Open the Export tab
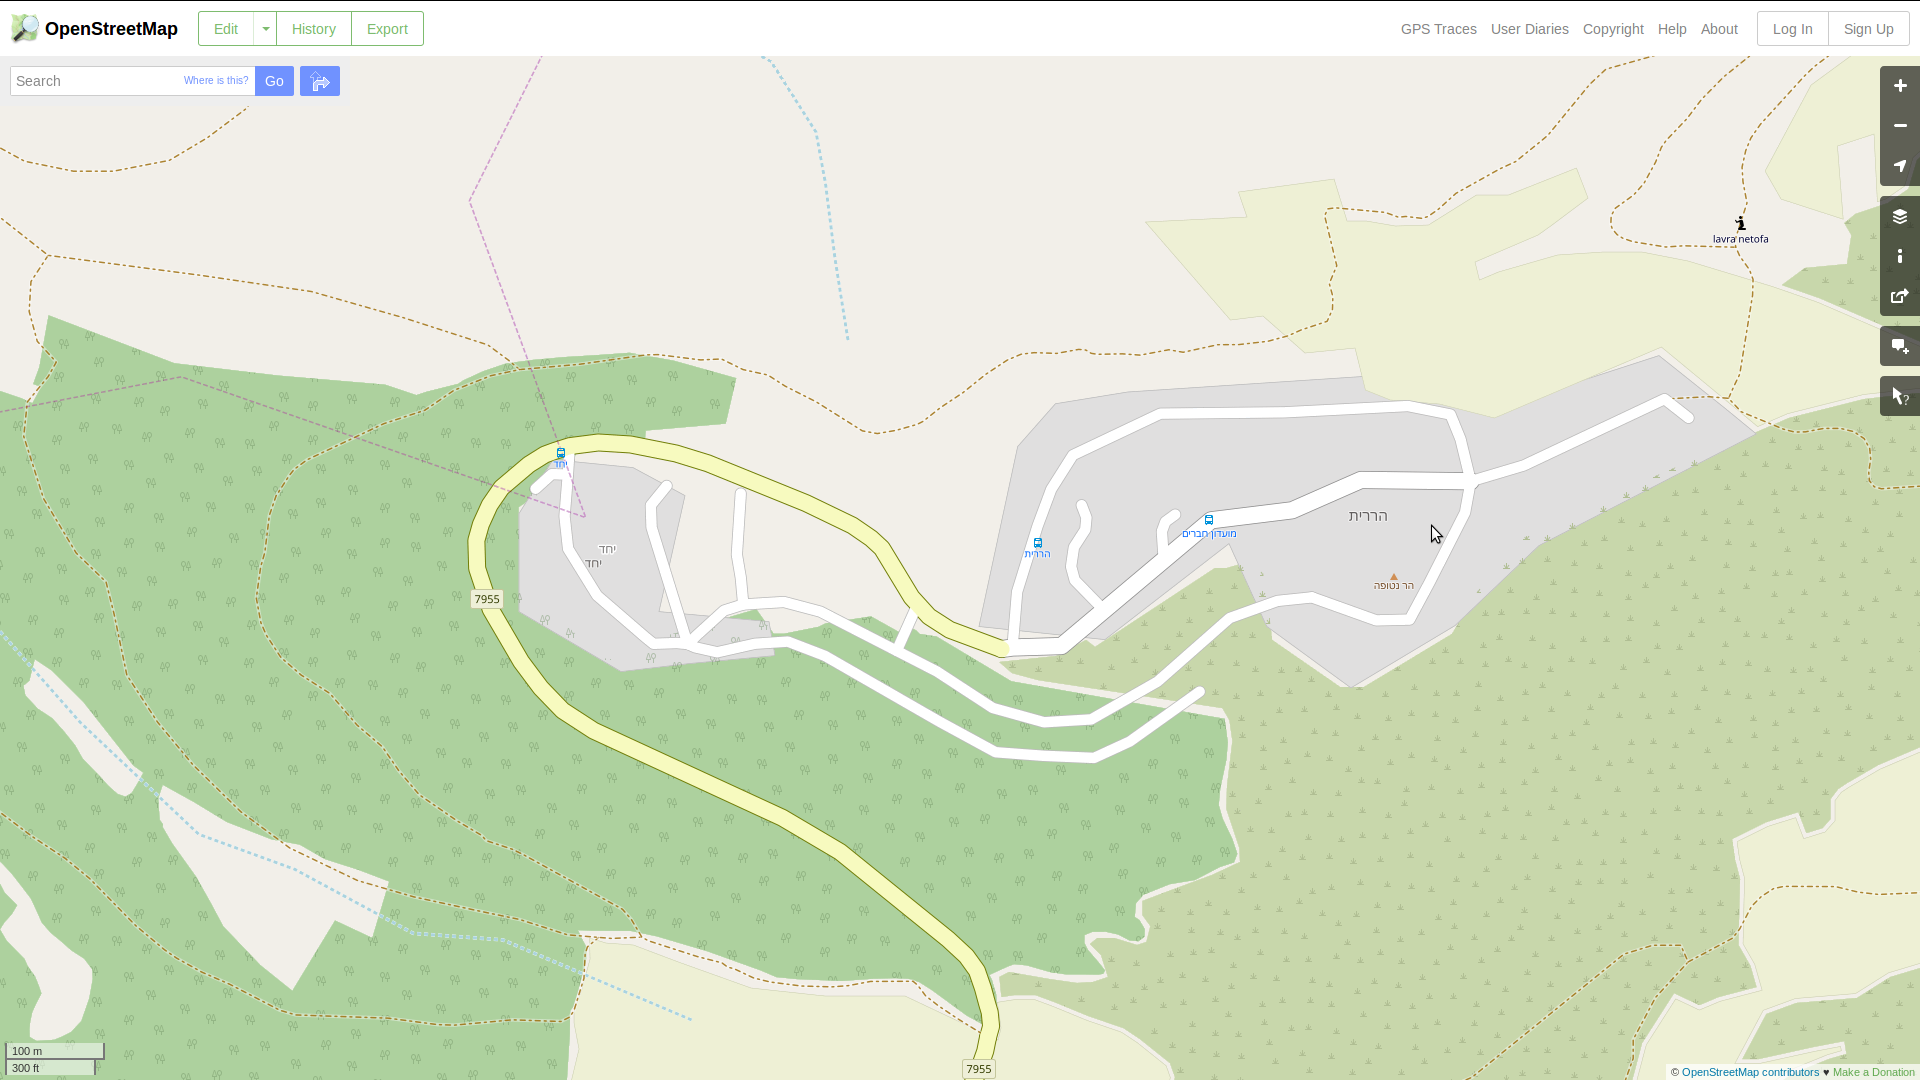The width and height of the screenshot is (1920, 1080). point(387,29)
